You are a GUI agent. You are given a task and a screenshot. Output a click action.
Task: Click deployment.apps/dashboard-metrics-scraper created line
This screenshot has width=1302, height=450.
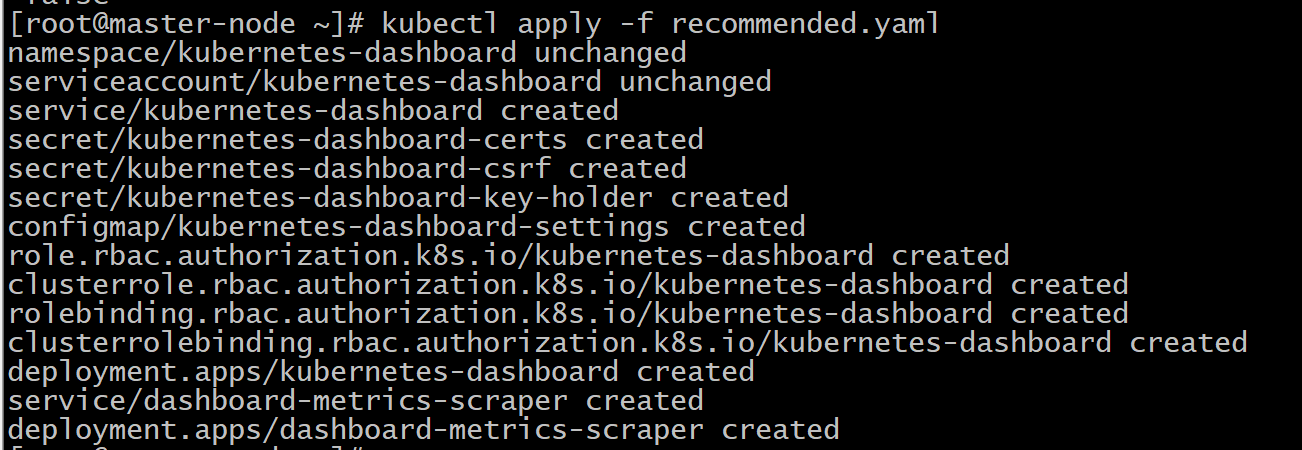(x=423, y=429)
